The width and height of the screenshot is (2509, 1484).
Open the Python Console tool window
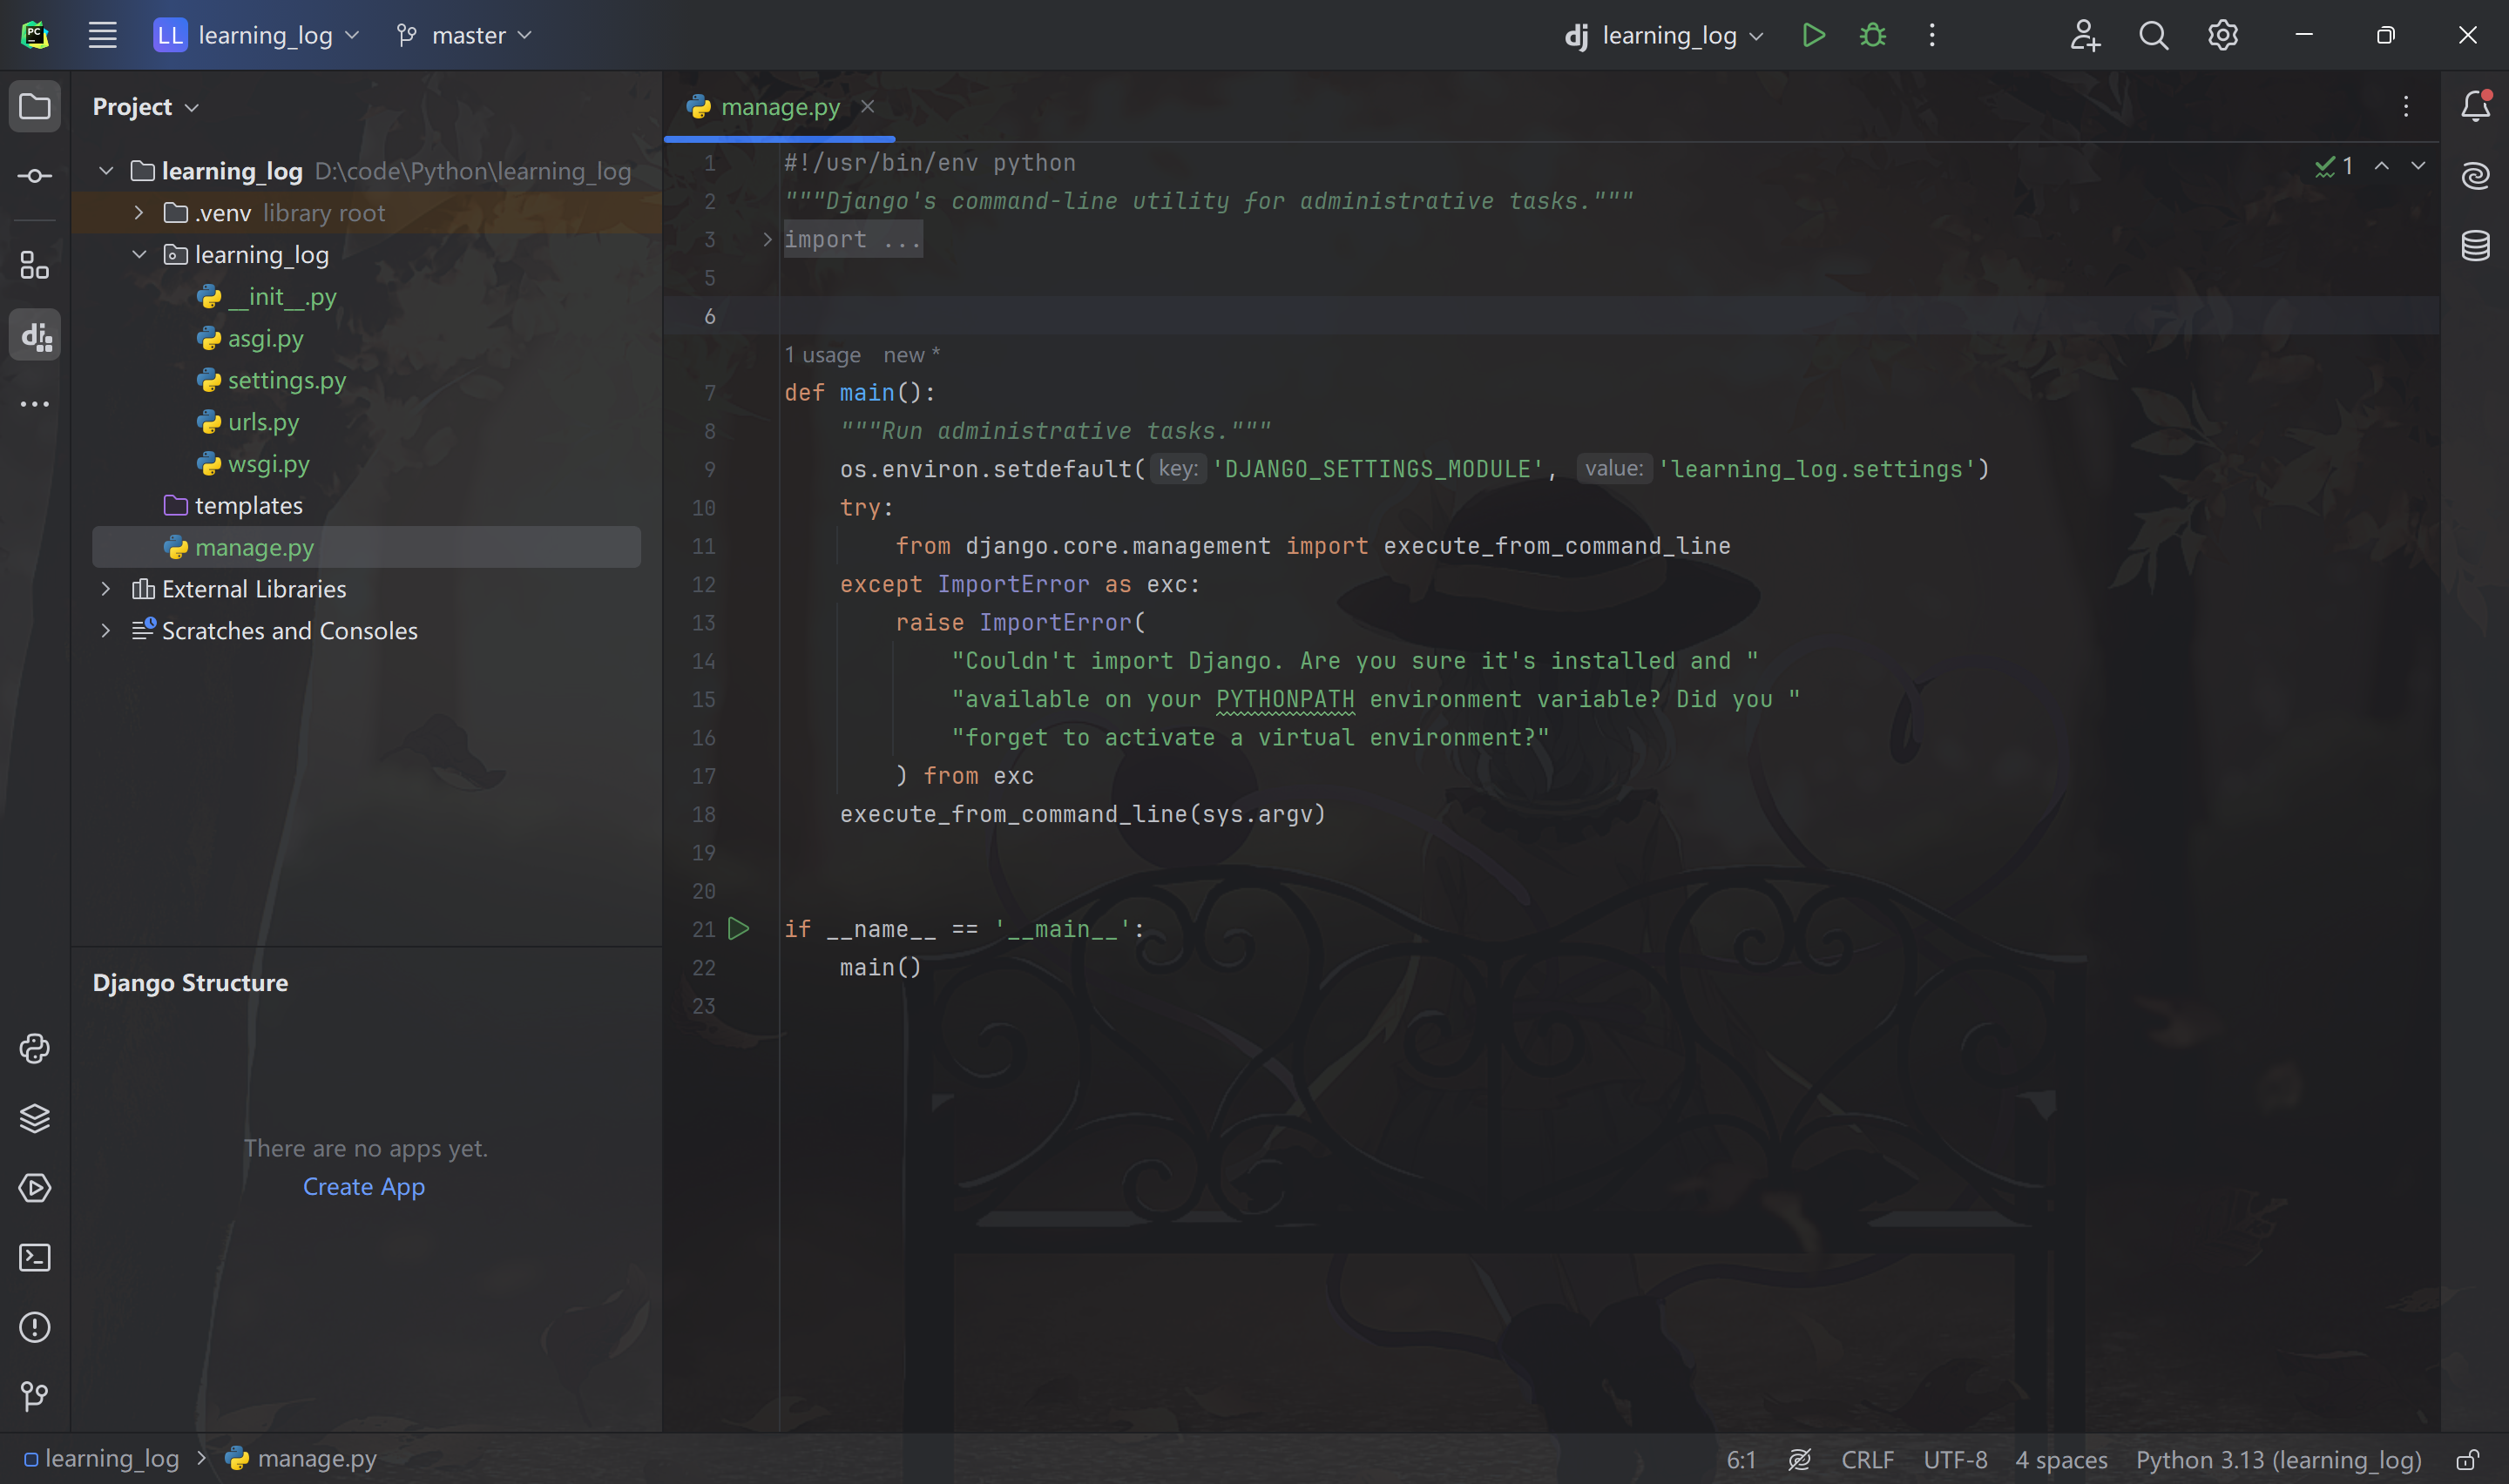pyautogui.click(x=35, y=1048)
